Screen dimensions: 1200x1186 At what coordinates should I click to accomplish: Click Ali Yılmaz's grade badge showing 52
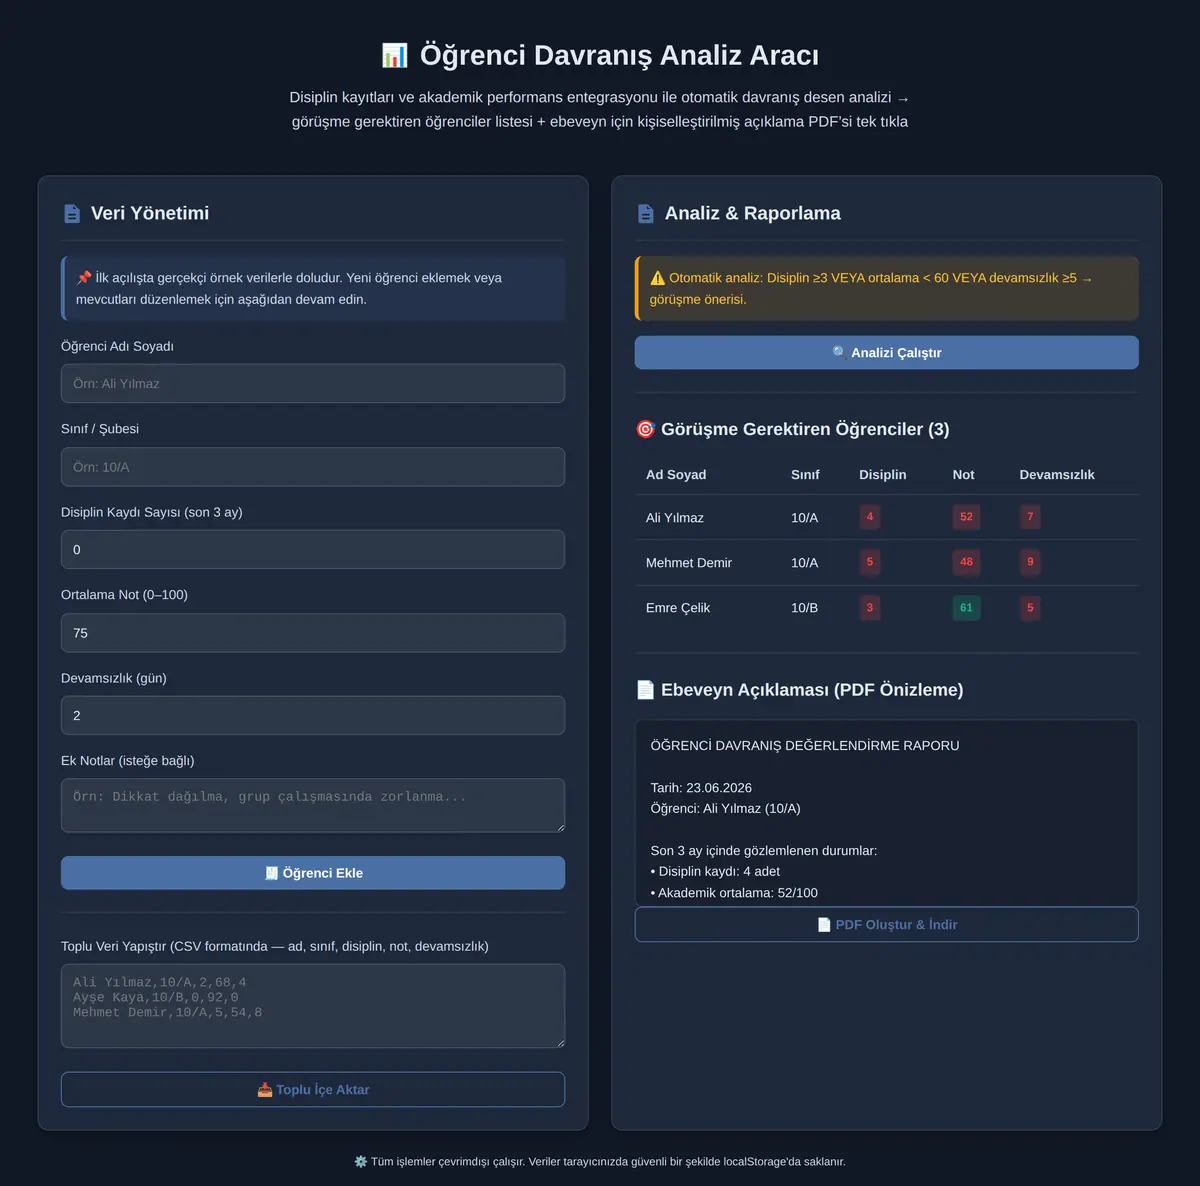(x=966, y=517)
